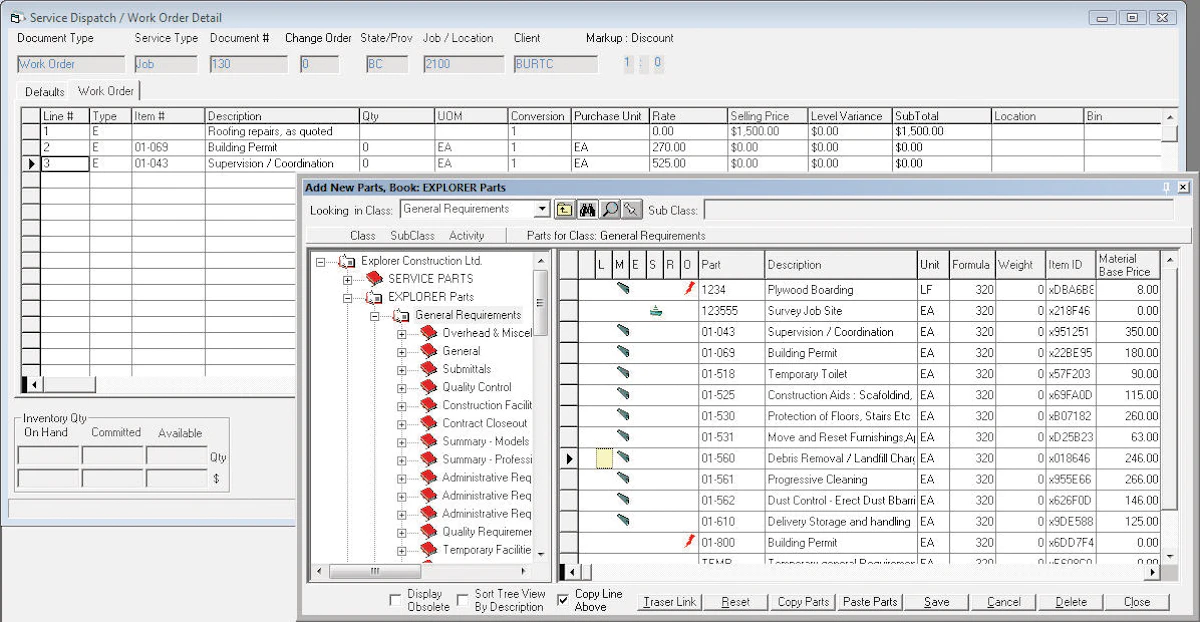Expand the SERVICE PARTS tree node
This screenshot has height=622, width=1200.
click(348, 279)
